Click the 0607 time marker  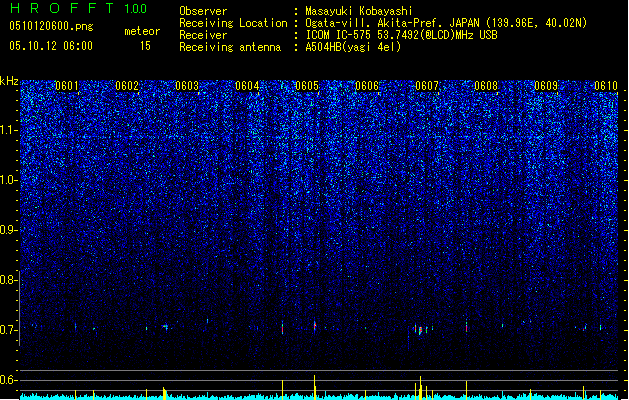(427, 86)
